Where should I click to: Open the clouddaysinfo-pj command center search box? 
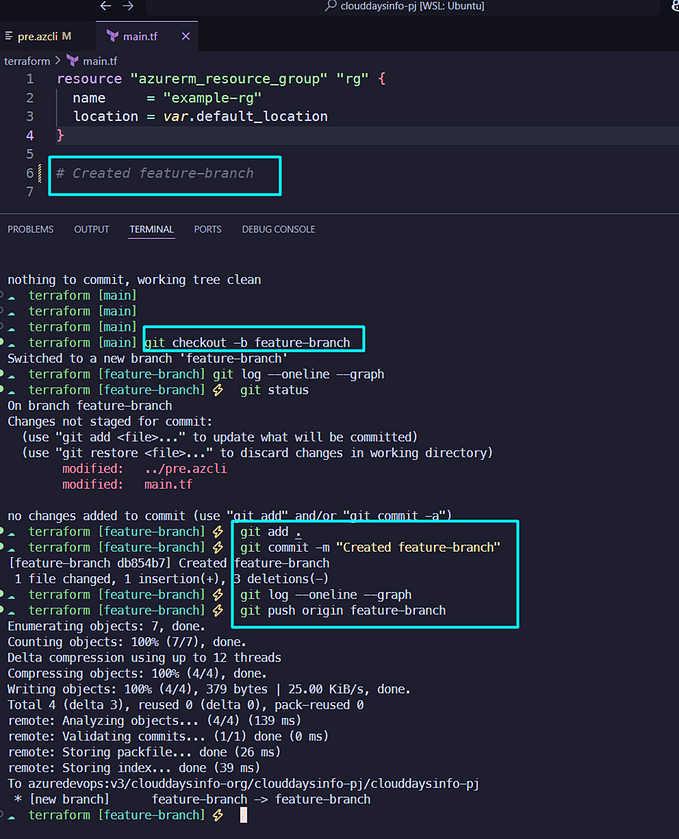tap(404, 6)
